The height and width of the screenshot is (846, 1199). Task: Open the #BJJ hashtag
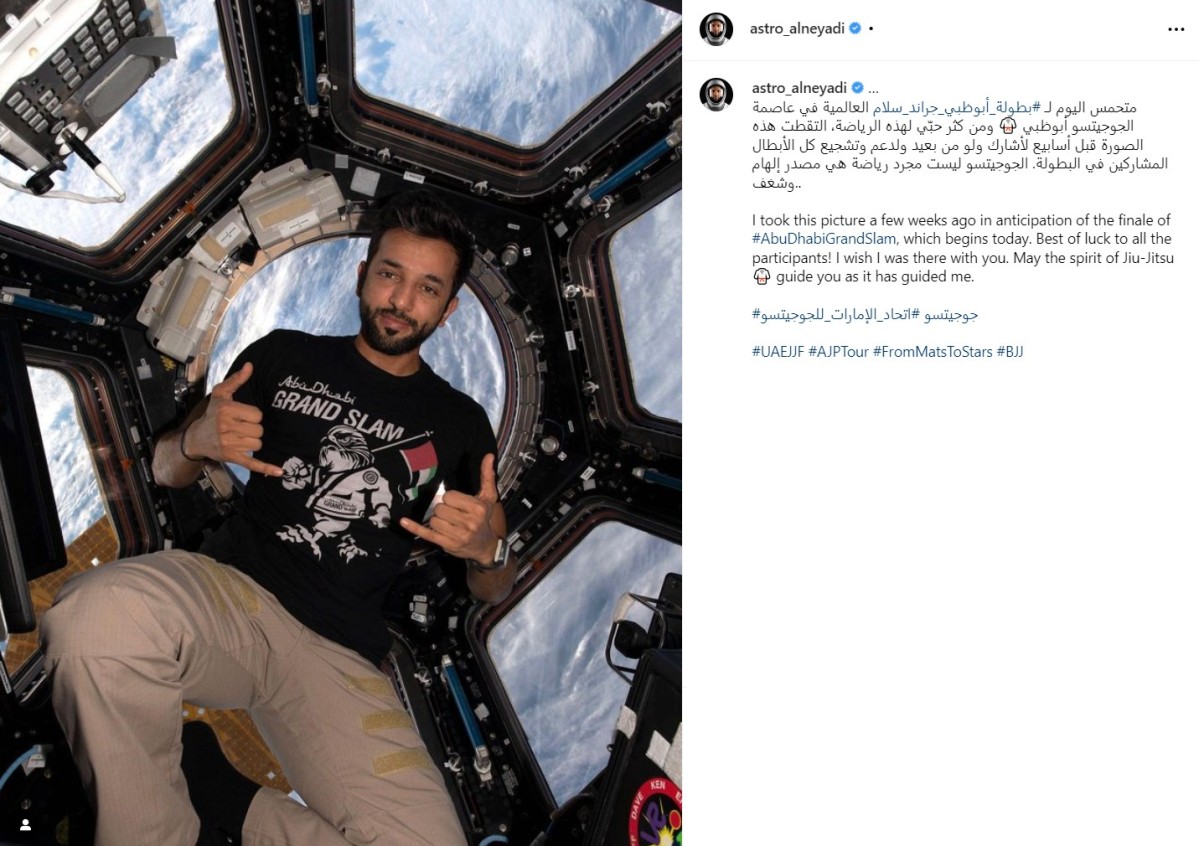coord(1009,352)
